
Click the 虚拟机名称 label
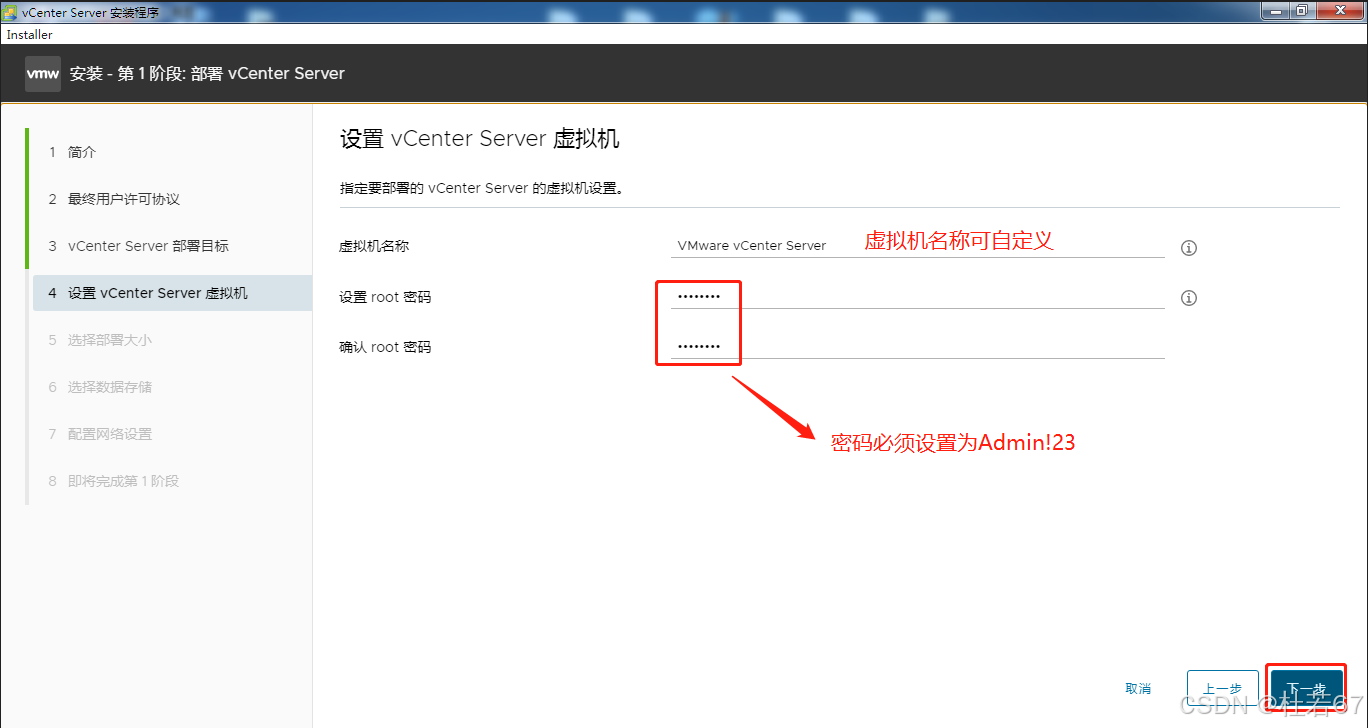tap(374, 246)
